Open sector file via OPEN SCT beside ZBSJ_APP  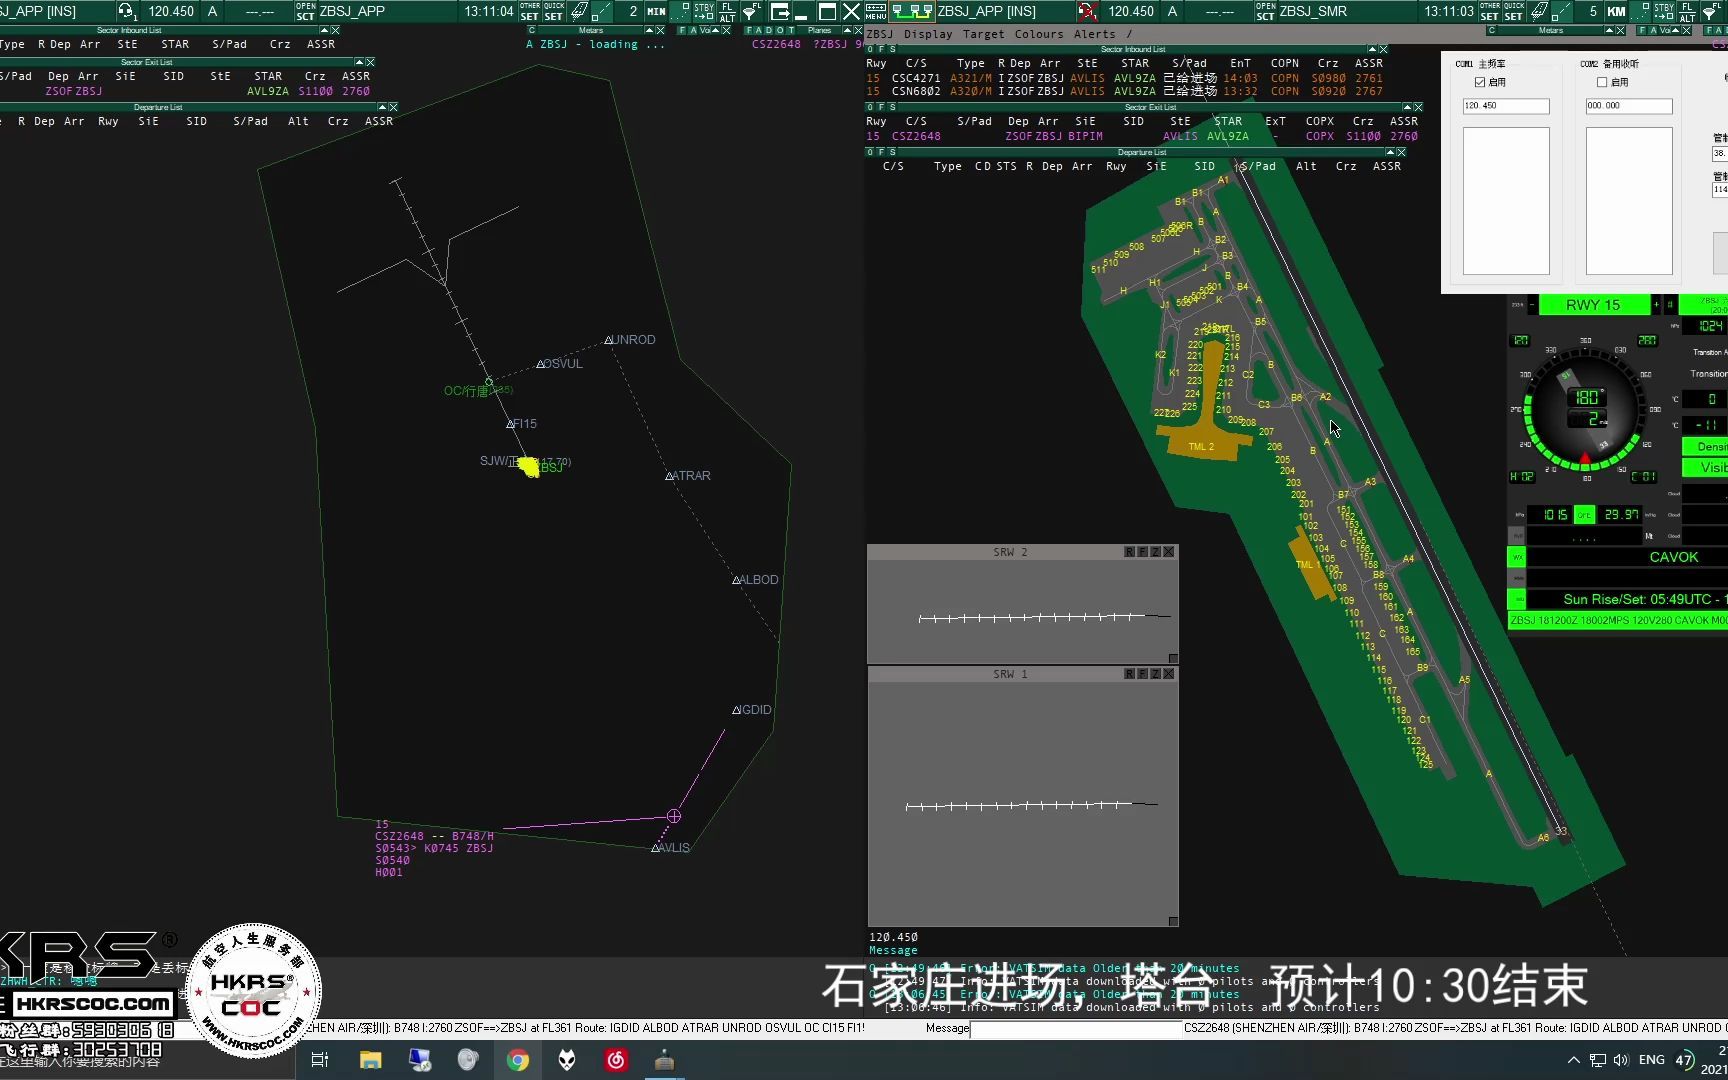tap(305, 11)
